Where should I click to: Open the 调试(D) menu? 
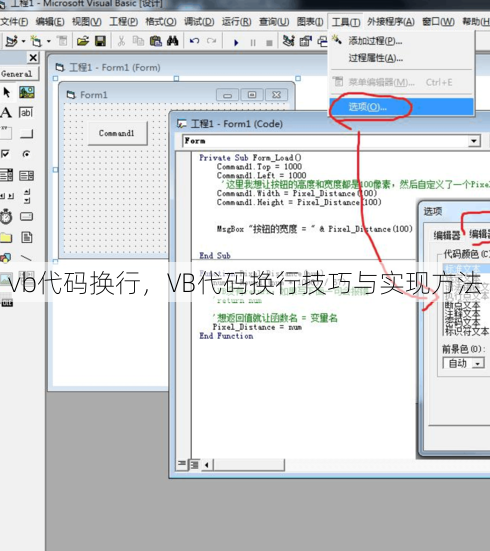199,22
